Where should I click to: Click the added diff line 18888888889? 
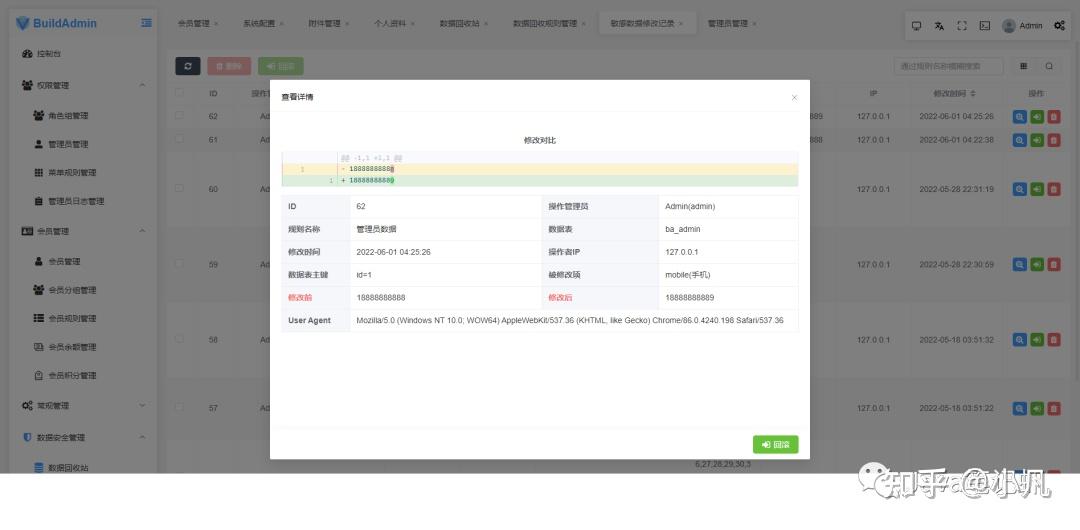pos(540,181)
